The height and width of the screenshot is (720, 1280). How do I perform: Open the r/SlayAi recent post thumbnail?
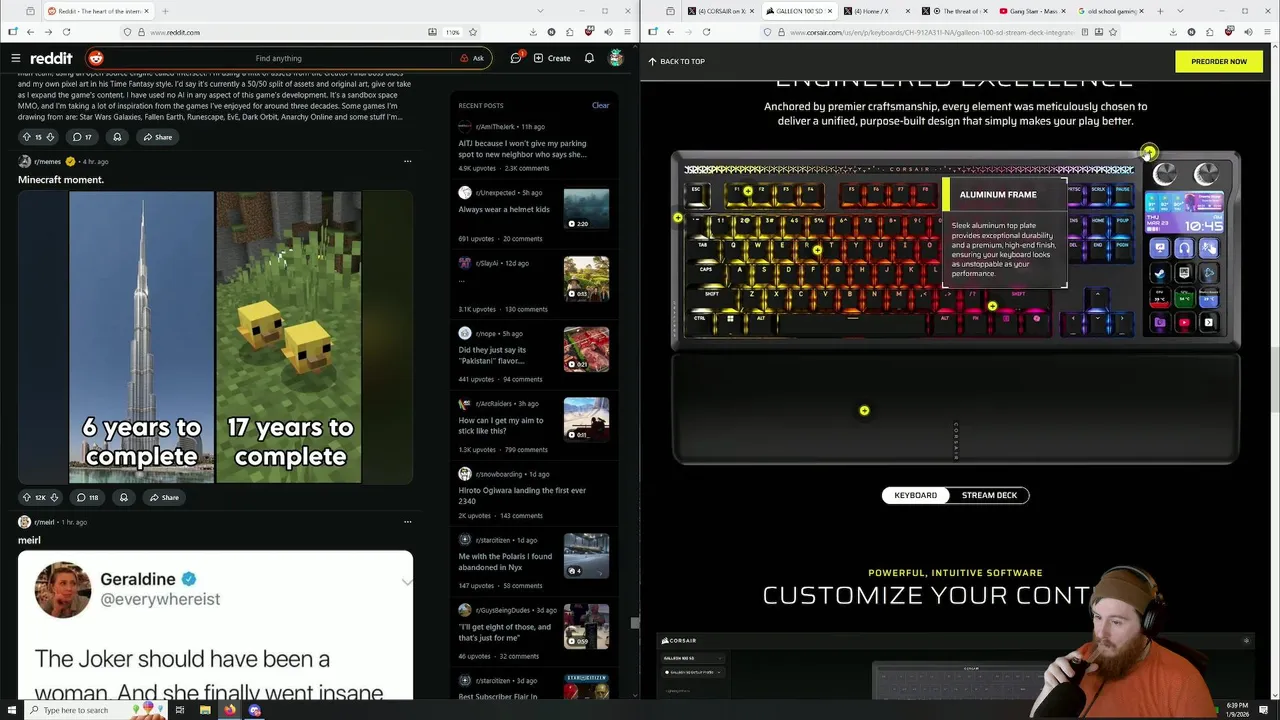click(586, 279)
